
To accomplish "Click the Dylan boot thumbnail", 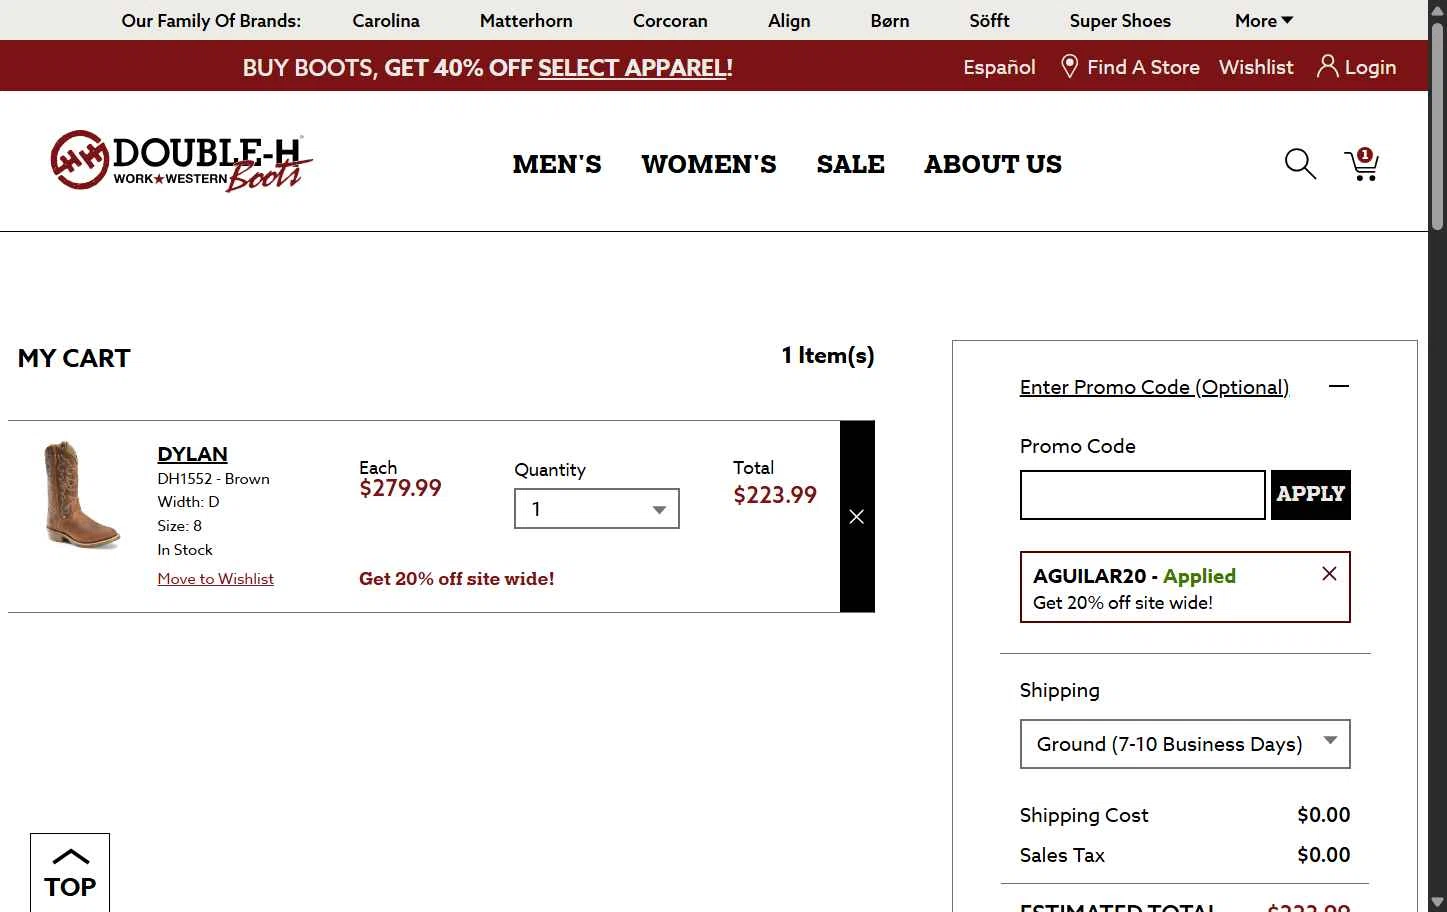I will [x=82, y=495].
